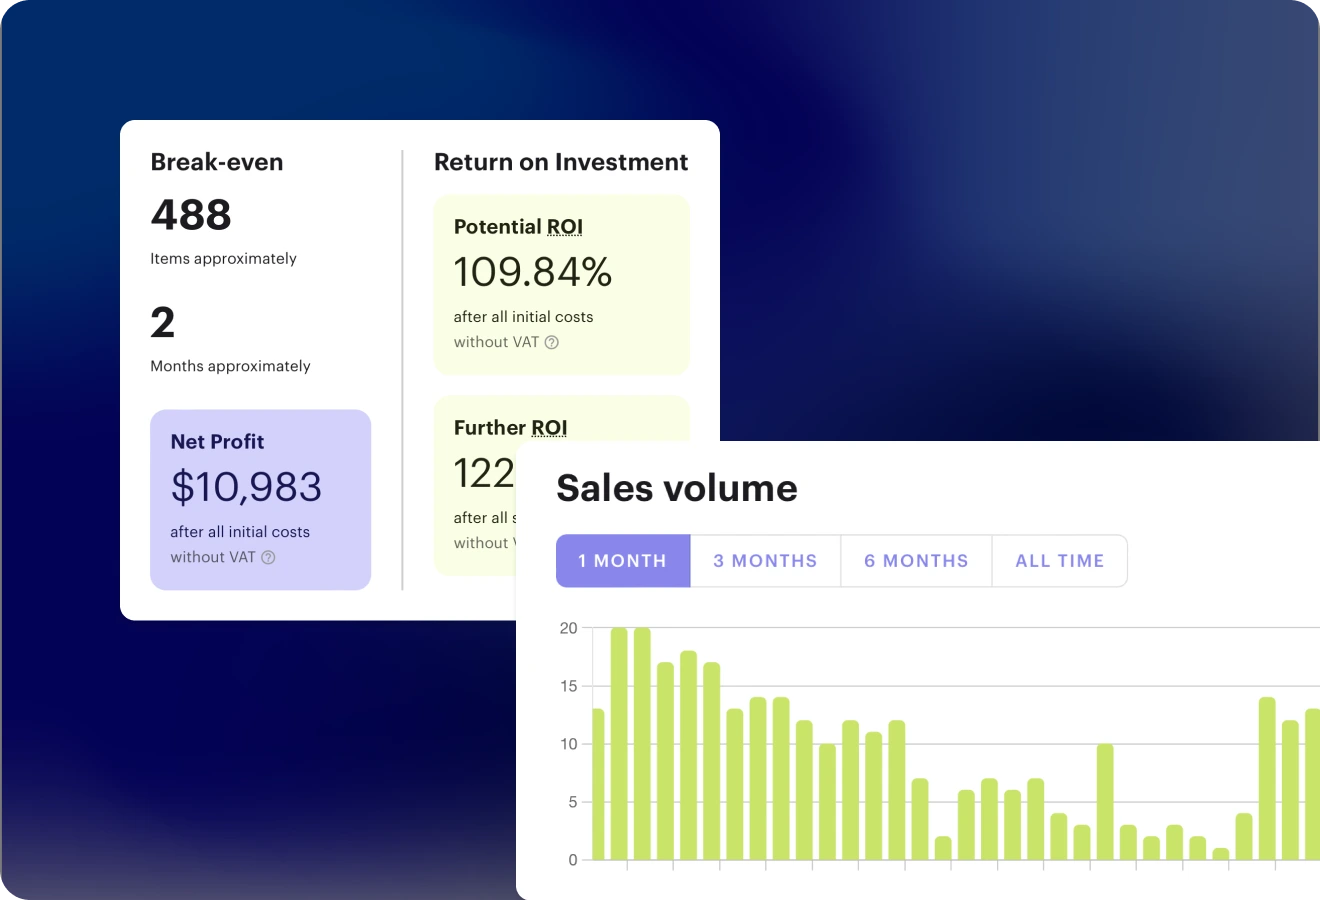This screenshot has width=1320, height=900.
Task: Click the 'Sales volume' heading
Action: click(677, 488)
